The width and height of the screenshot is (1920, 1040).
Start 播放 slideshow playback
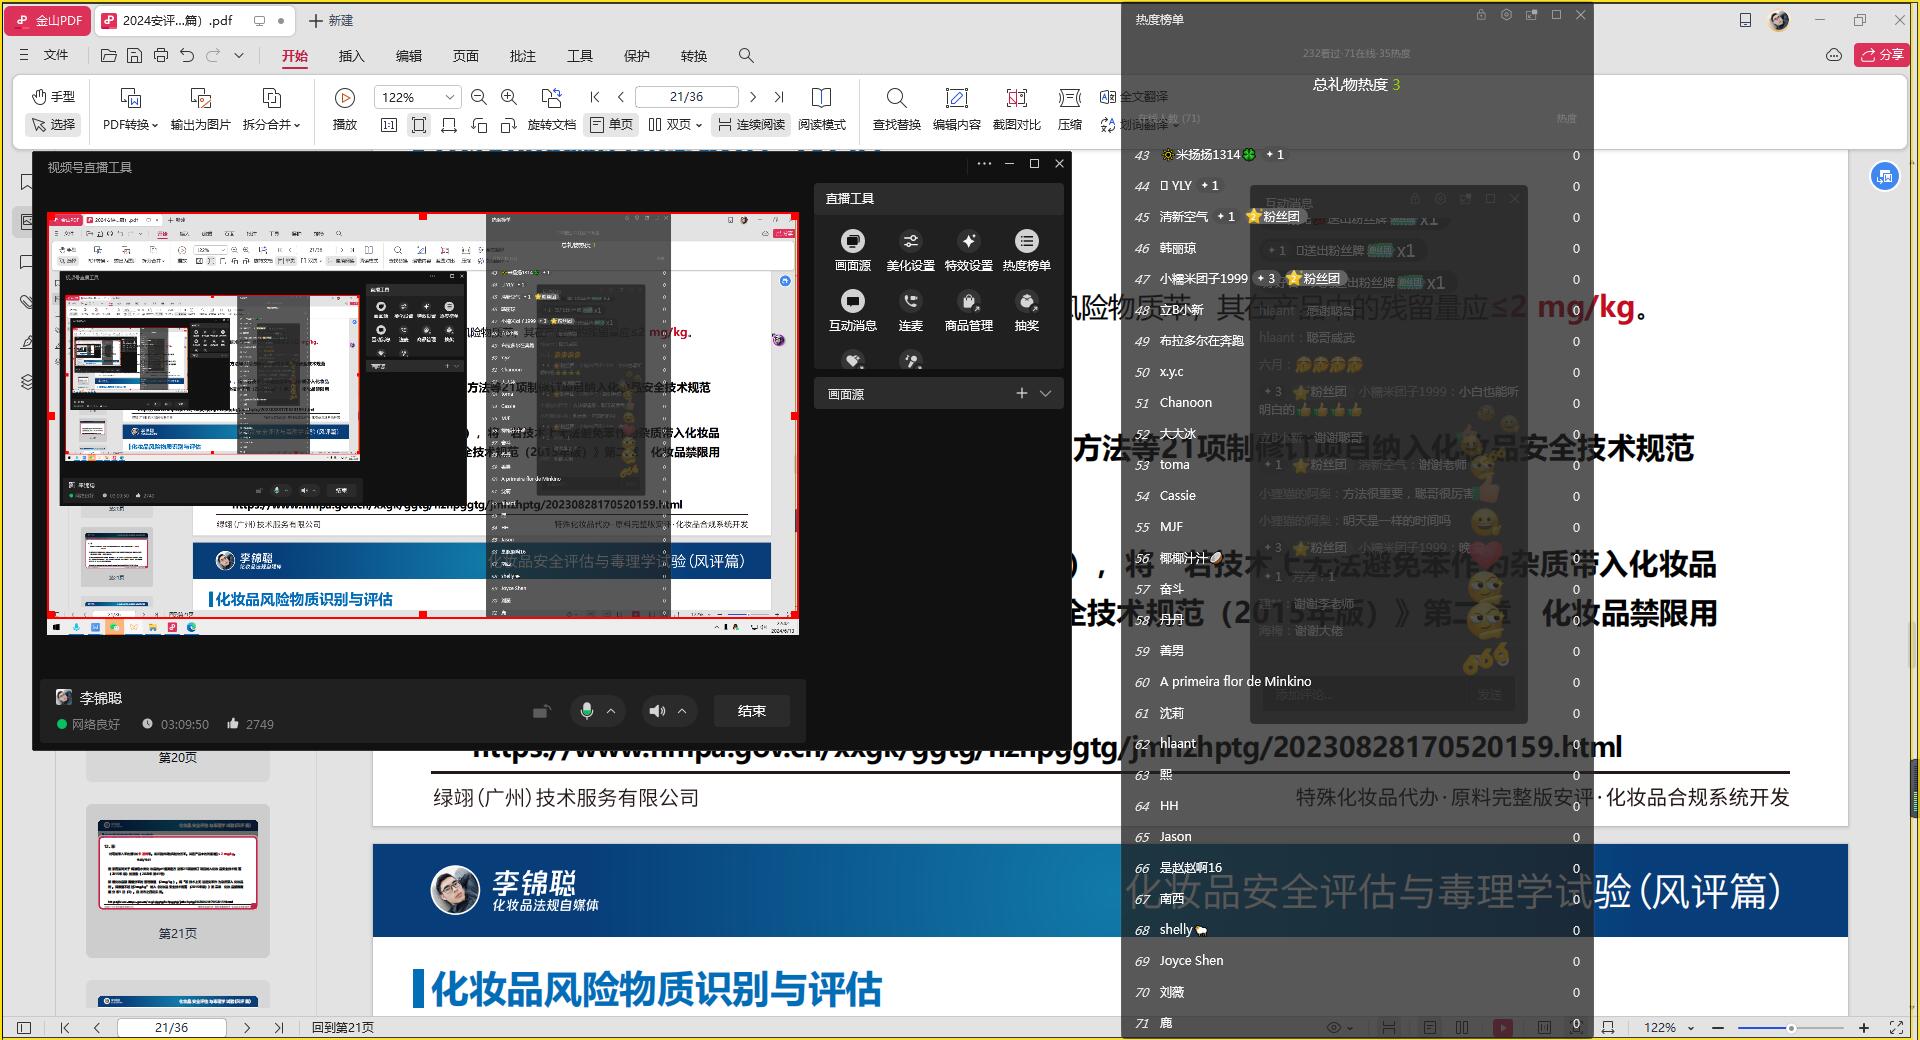tap(344, 110)
